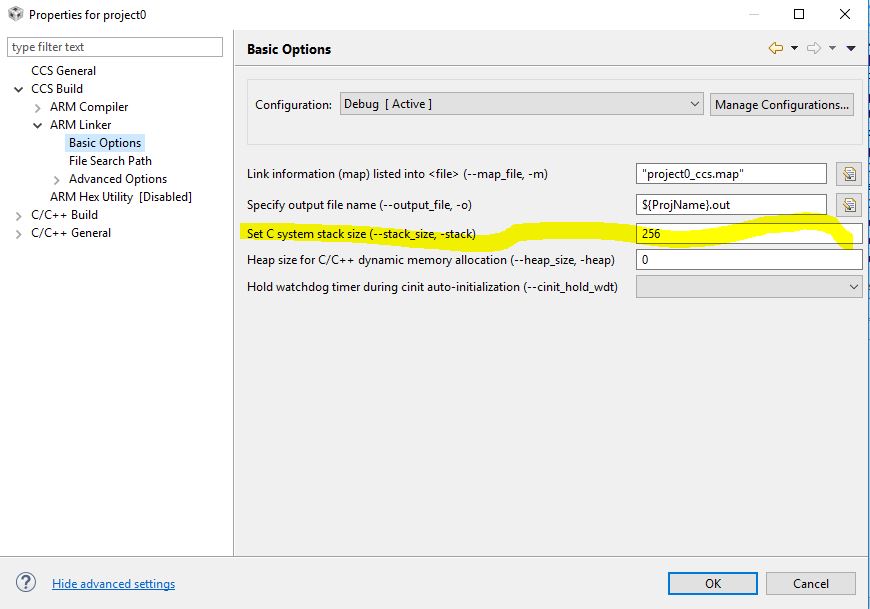Click browse icon next to output file field
This screenshot has height=609, width=870.
[849, 205]
